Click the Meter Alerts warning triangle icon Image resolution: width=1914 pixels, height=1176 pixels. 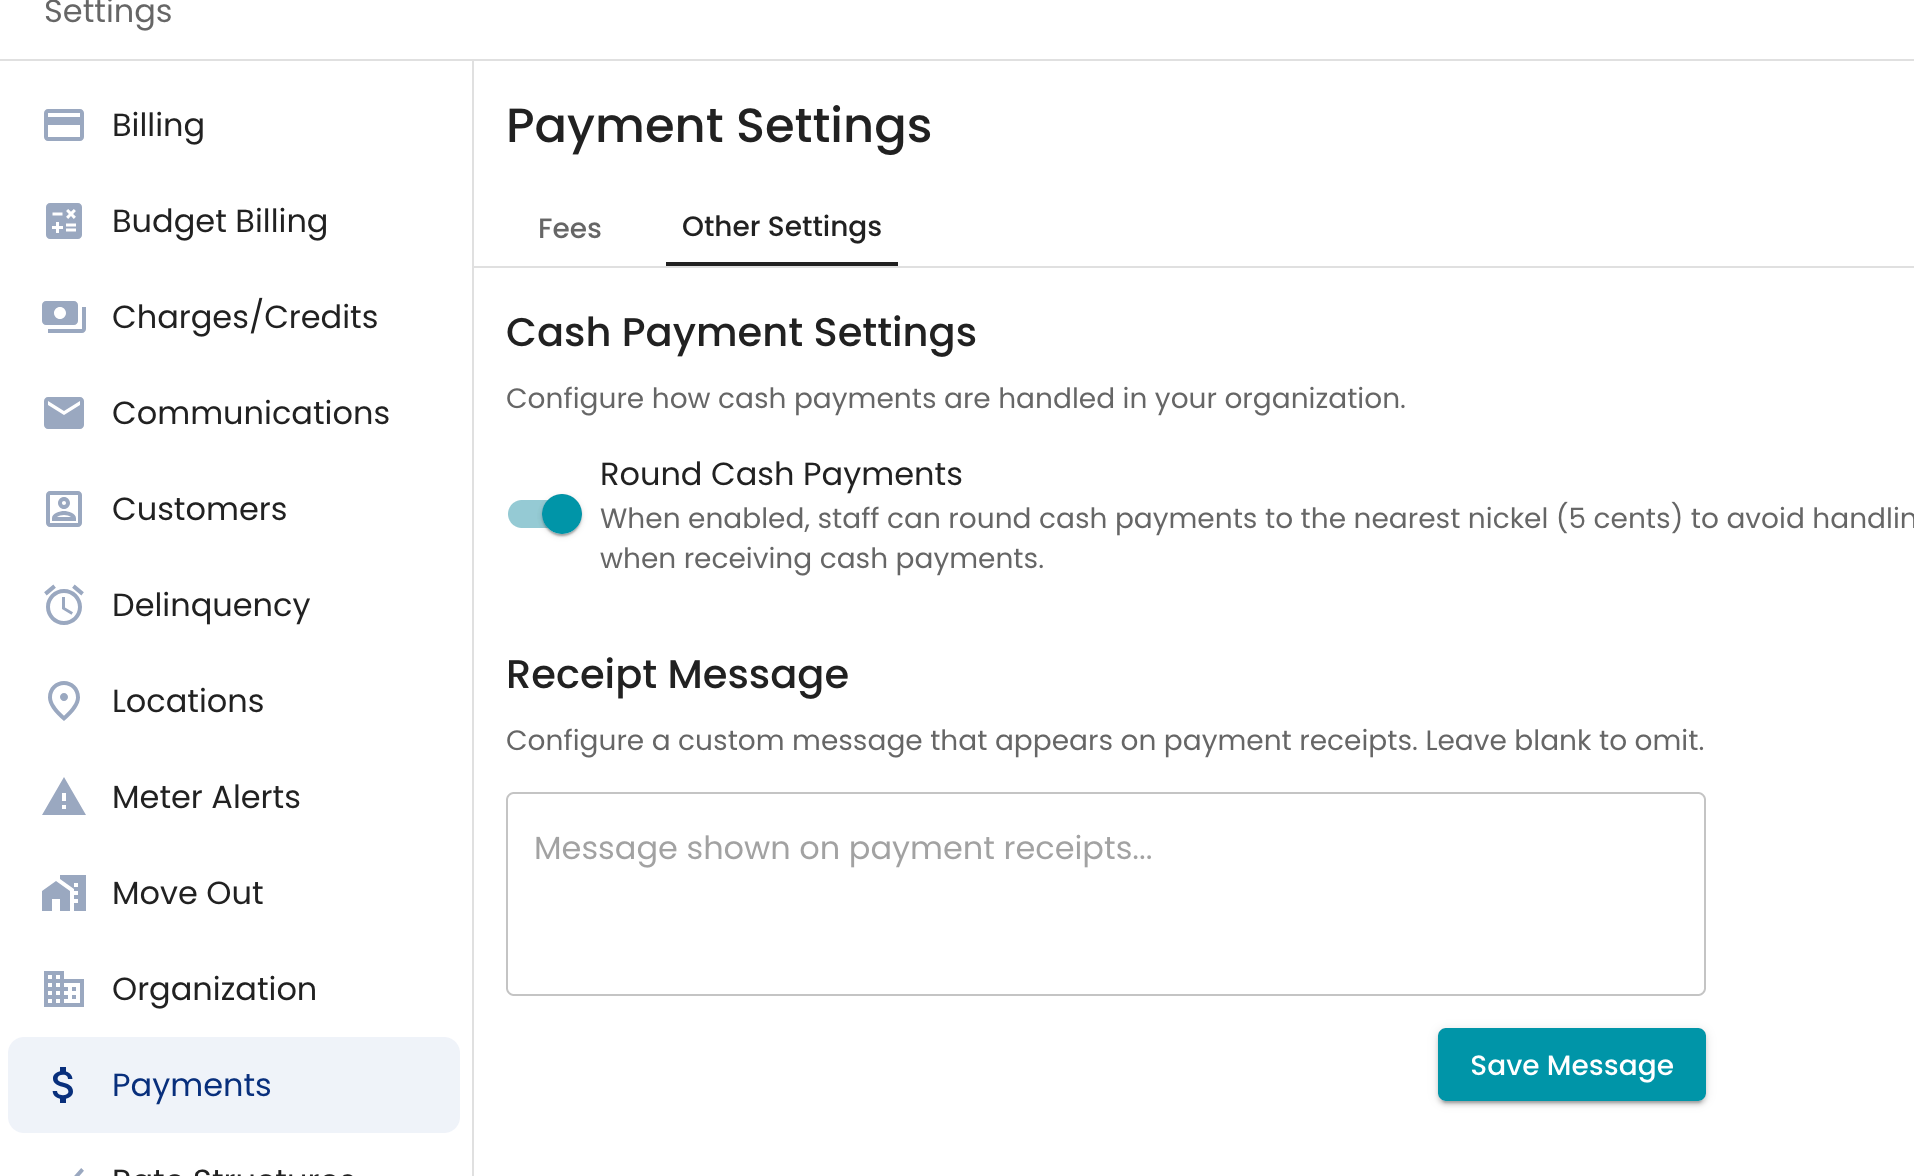(64, 797)
